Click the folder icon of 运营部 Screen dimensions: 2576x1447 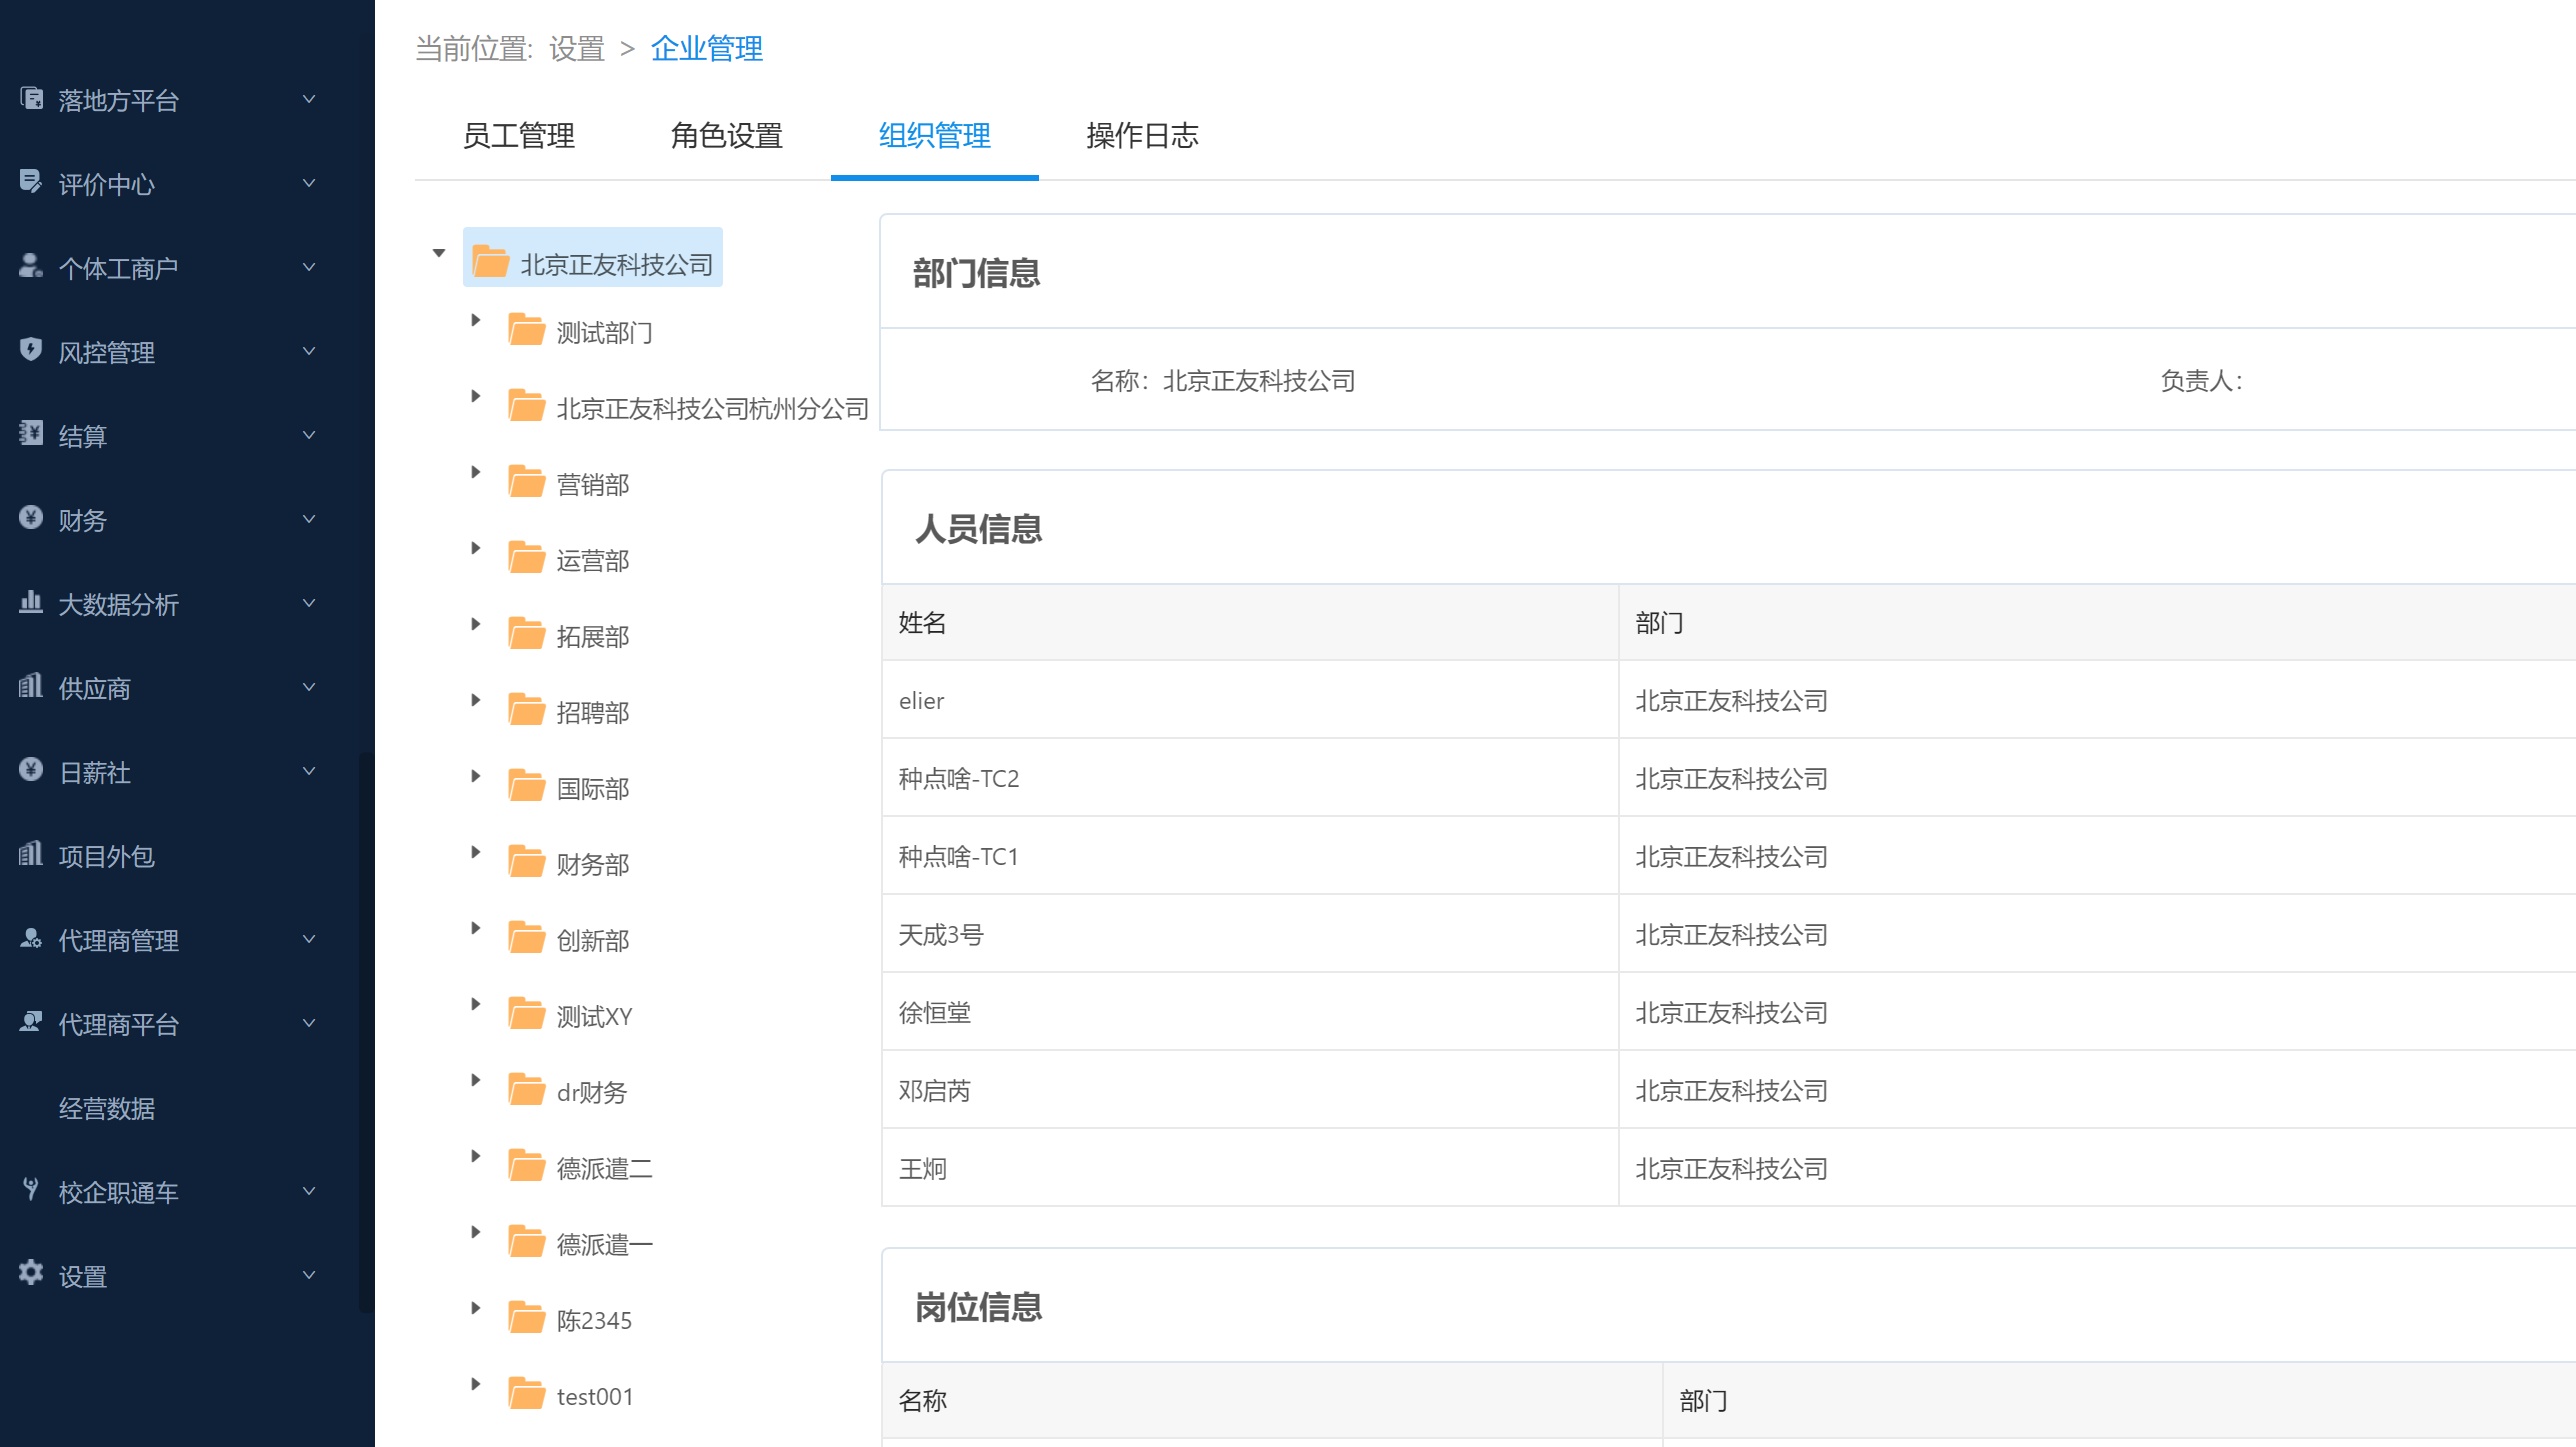tap(526, 557)
